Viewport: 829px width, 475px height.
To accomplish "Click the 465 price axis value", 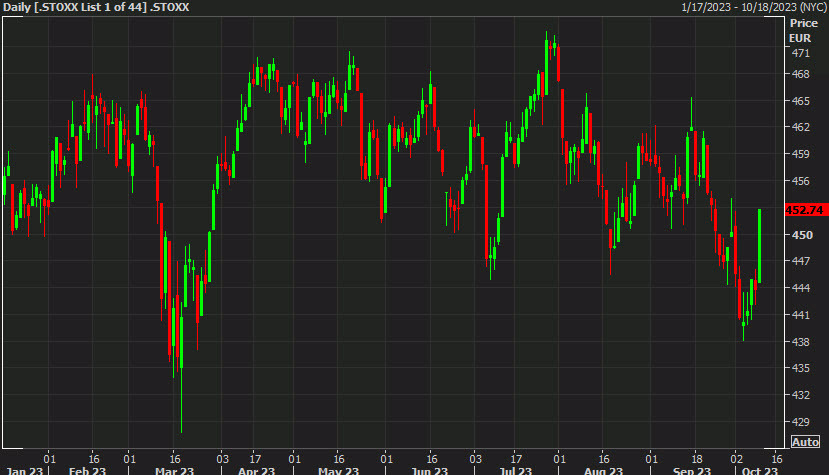I will pos(800,101).
